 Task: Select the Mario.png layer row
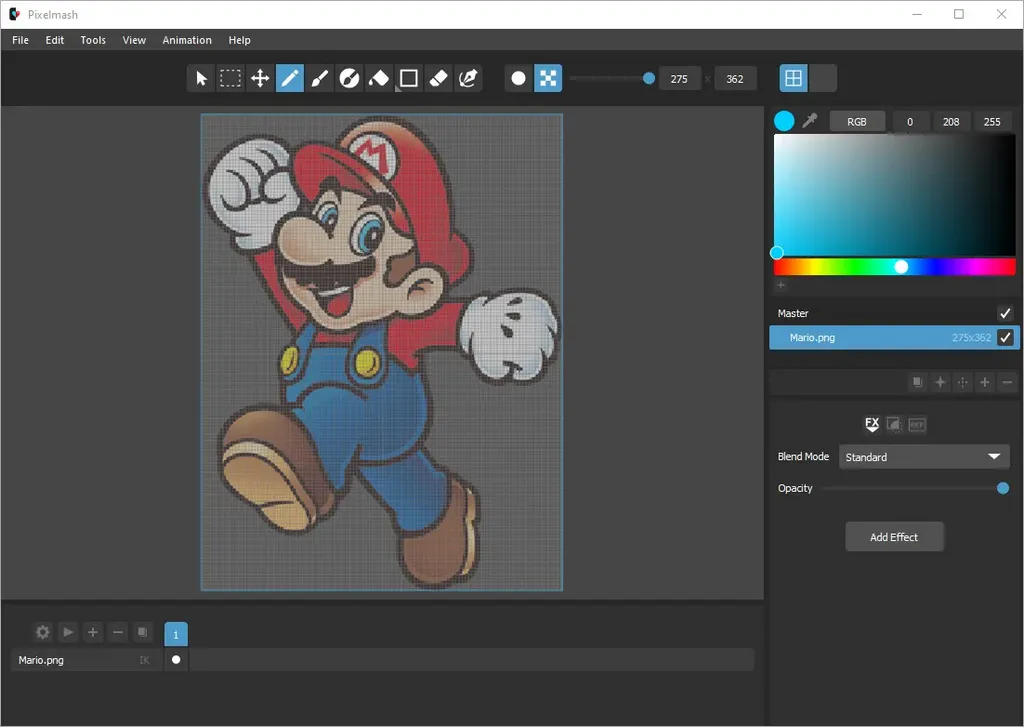[894, 338]
